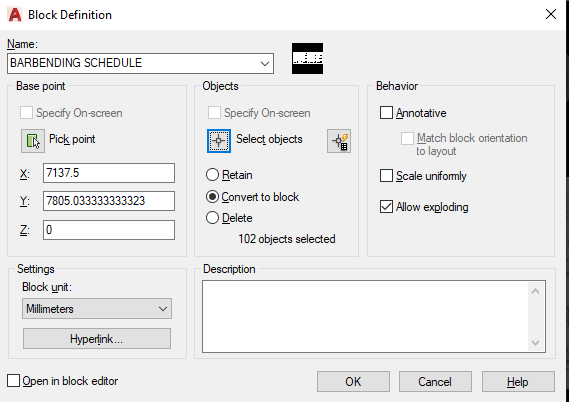The image size is (569, 402).
Task: Enable the Annotative checkbox
Action: 386,112
